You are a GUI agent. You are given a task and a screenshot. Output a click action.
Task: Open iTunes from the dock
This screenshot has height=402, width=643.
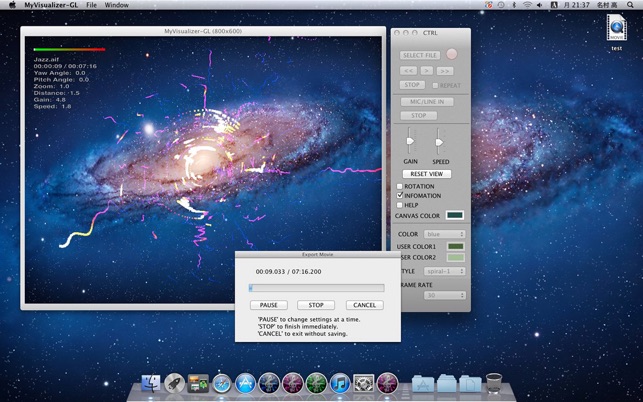340,384
